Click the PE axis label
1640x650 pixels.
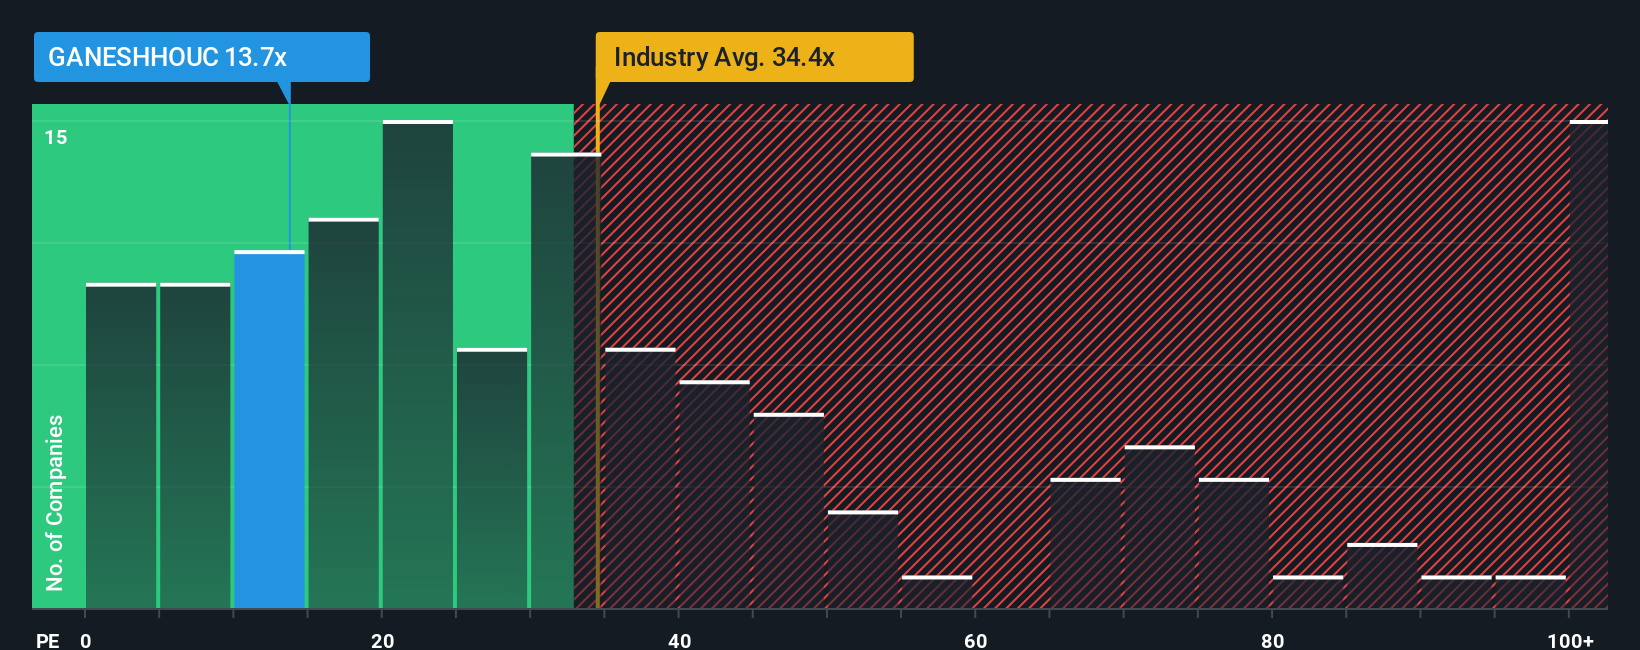point(47,640)
